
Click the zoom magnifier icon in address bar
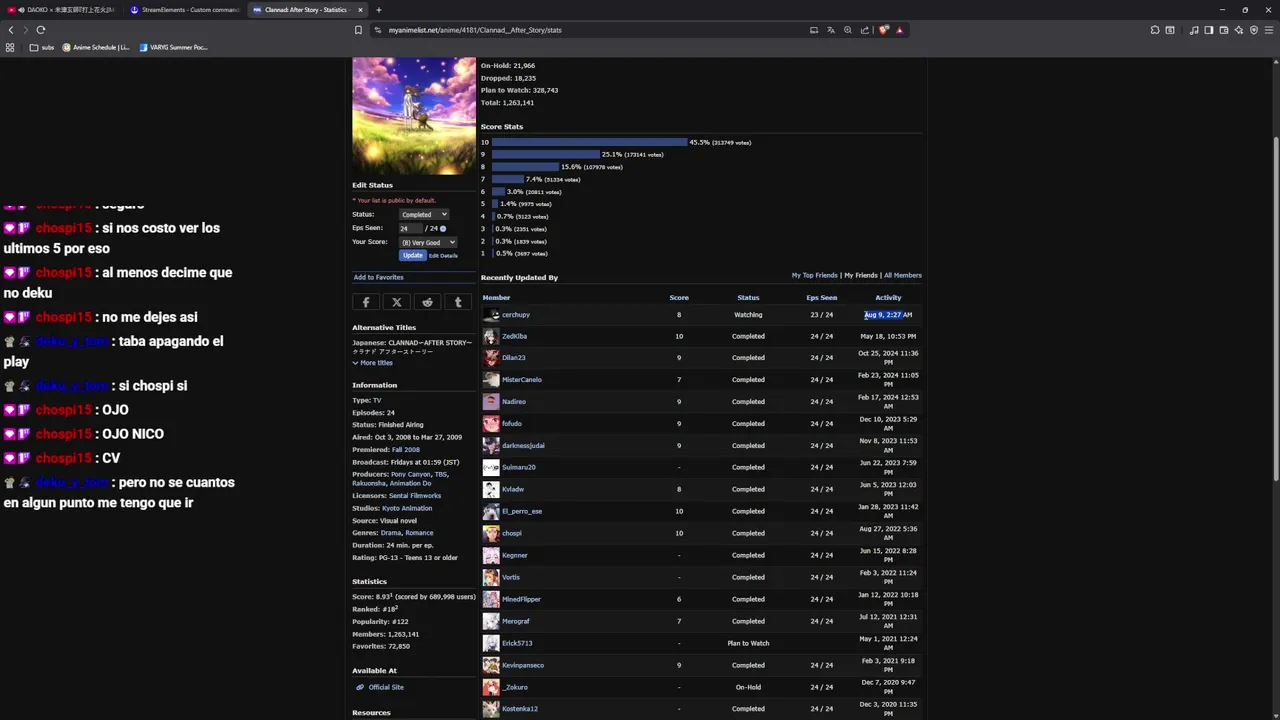point(847,30)
